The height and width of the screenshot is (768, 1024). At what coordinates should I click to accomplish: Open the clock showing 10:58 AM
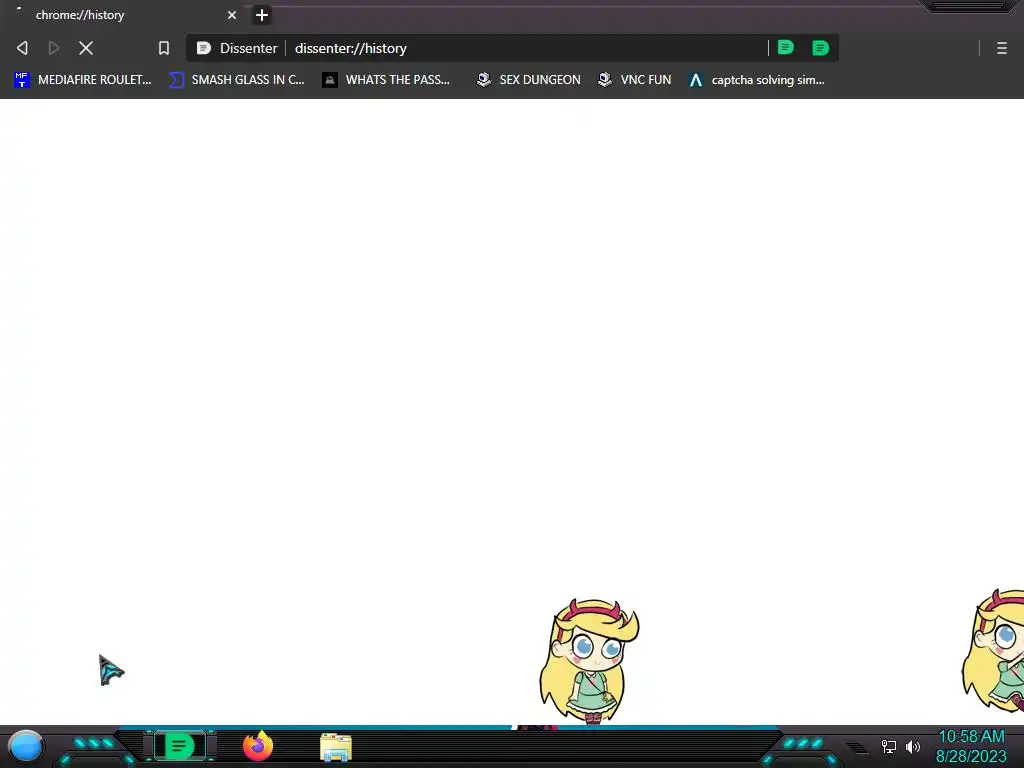point(971,746)
